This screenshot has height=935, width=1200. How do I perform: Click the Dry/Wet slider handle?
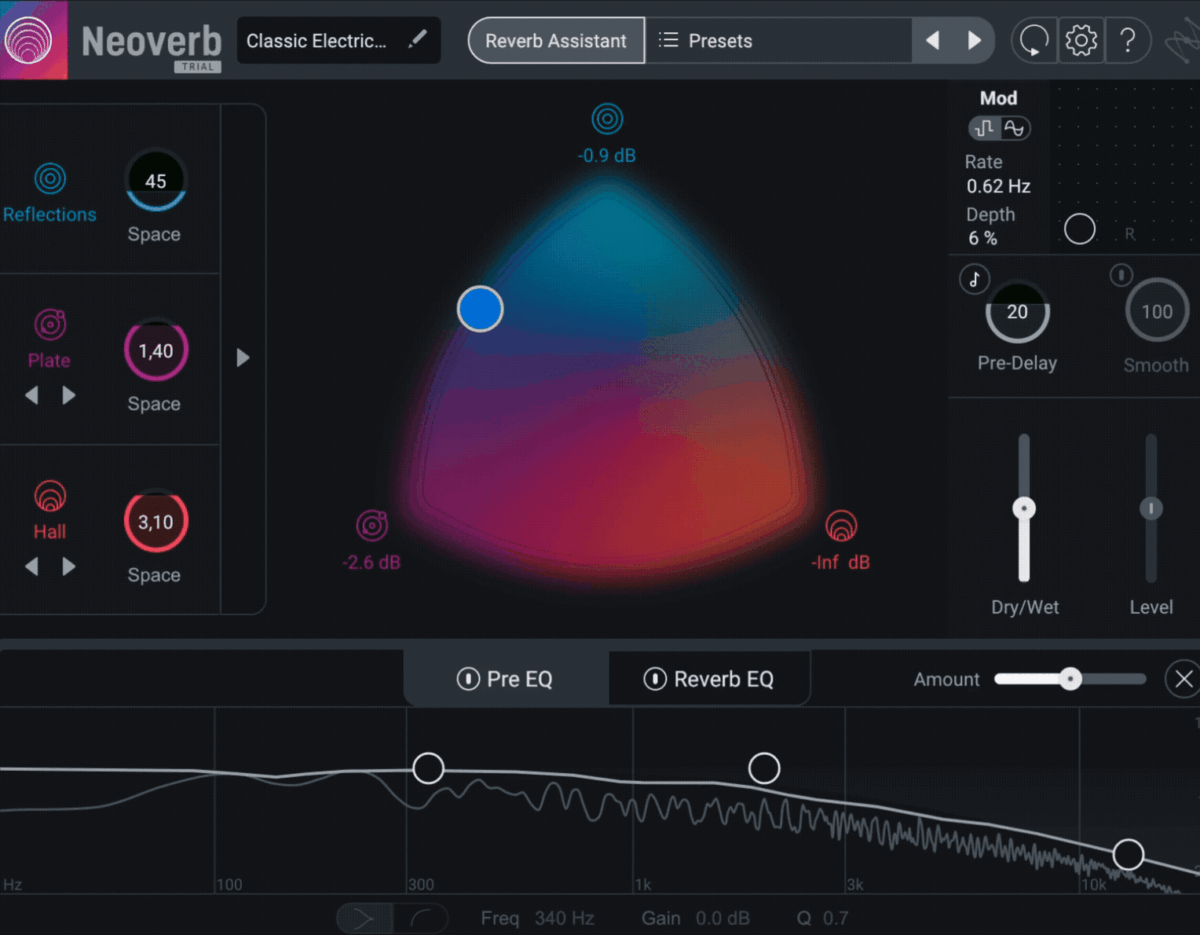click(1024, 508)
